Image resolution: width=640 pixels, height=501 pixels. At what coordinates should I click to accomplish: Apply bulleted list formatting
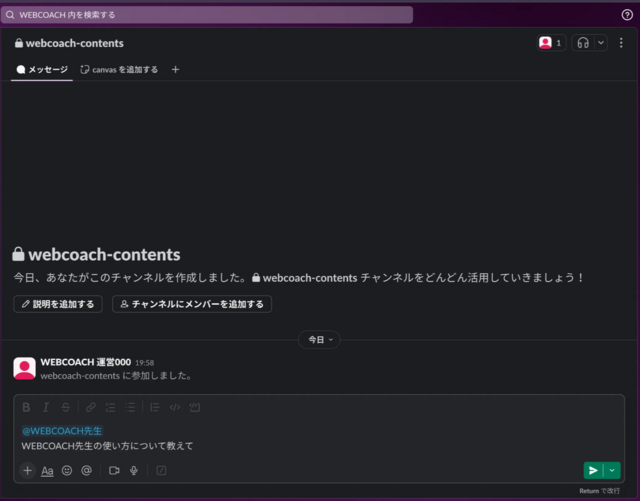click(130, 407)
